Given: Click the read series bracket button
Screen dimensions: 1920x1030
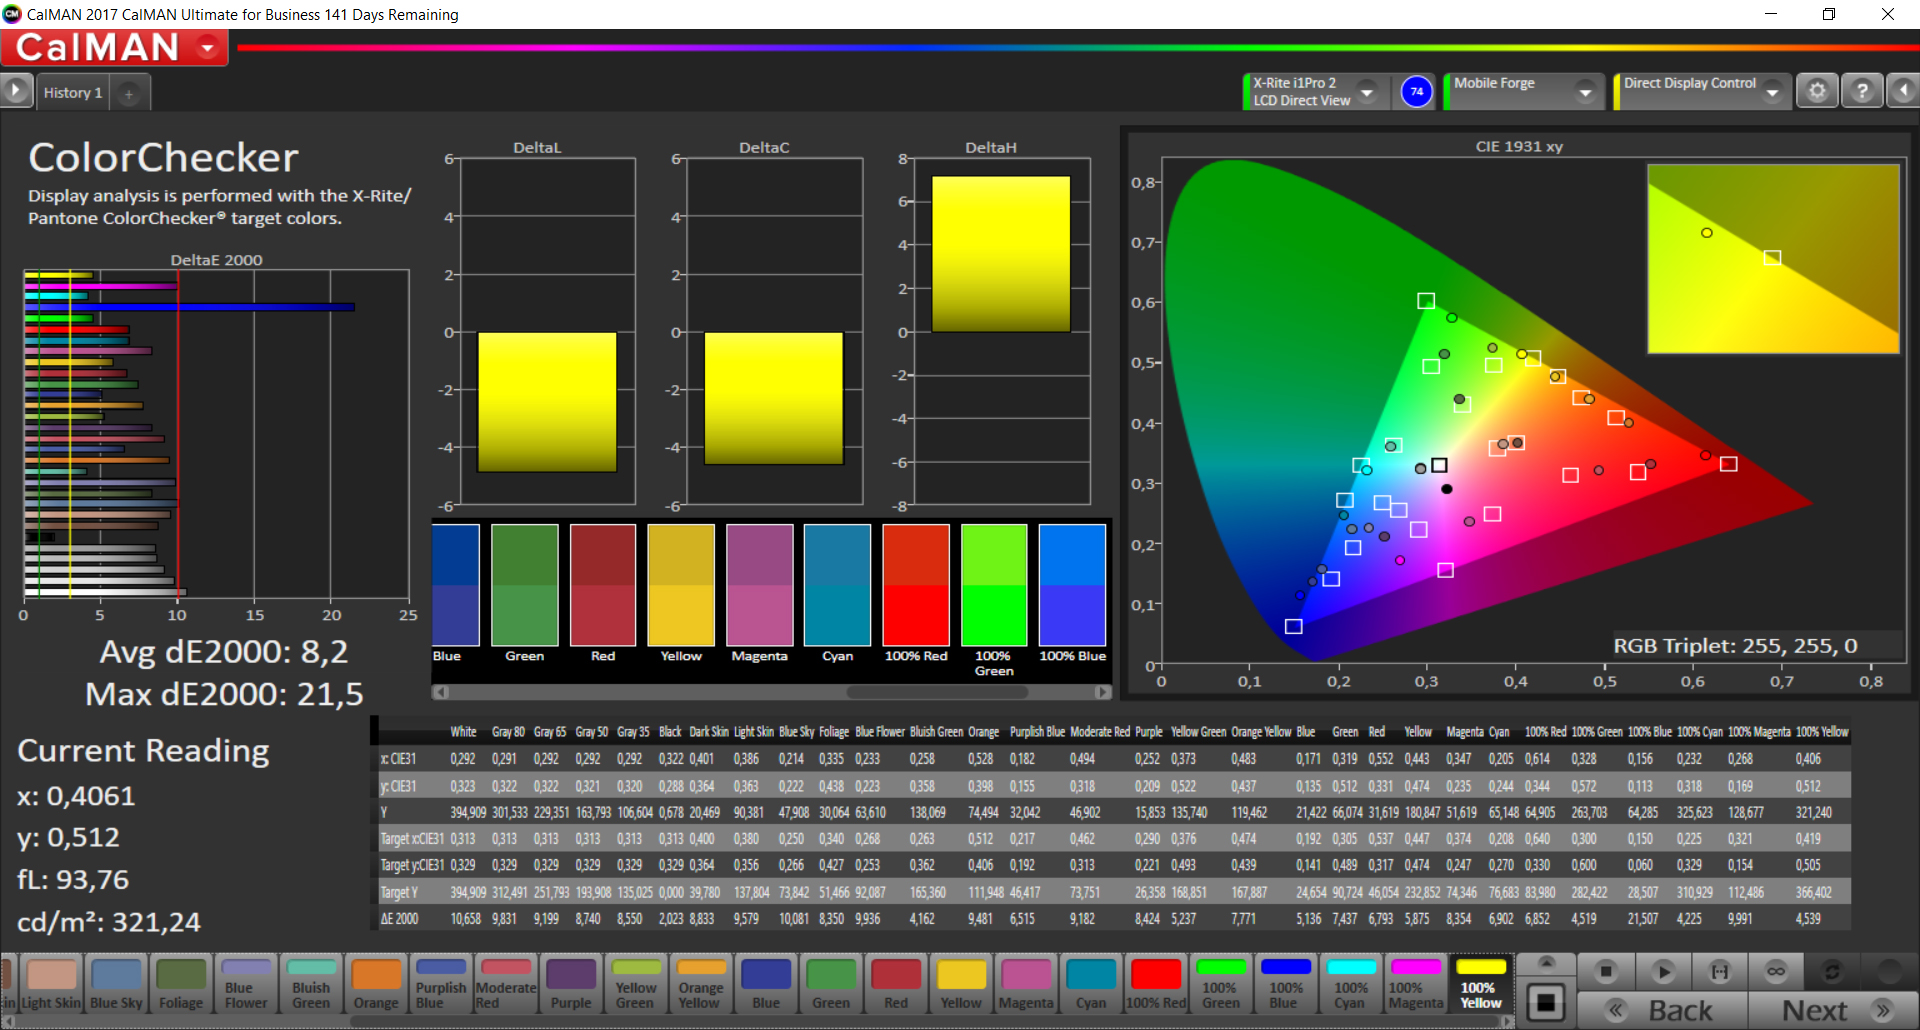Looking at the screenshot, I should (1720, 971).
